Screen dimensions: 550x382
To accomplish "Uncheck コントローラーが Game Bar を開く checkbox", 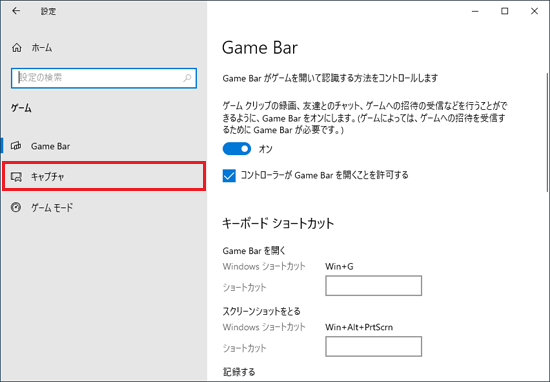I will [x=229, y=175].
